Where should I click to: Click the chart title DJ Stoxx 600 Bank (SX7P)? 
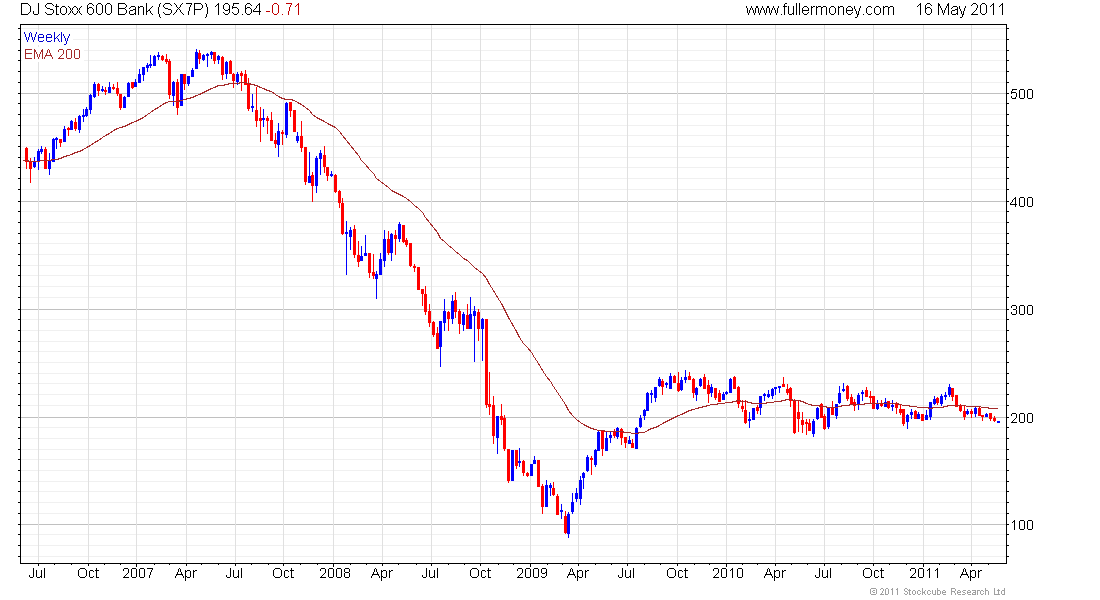(114, 10)
